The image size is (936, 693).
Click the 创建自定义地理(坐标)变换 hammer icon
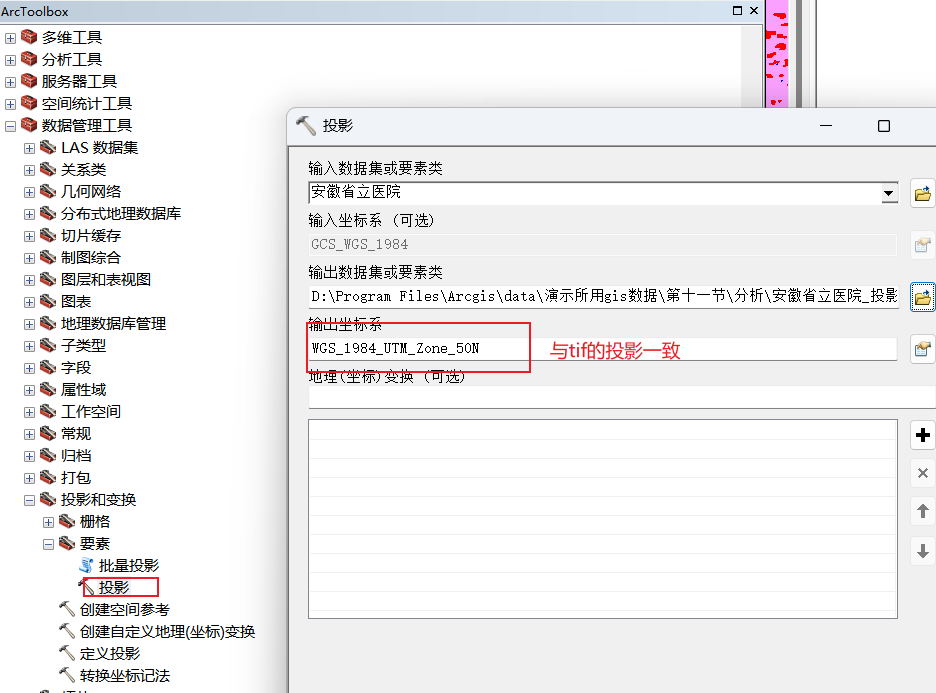tap(67, 632)
